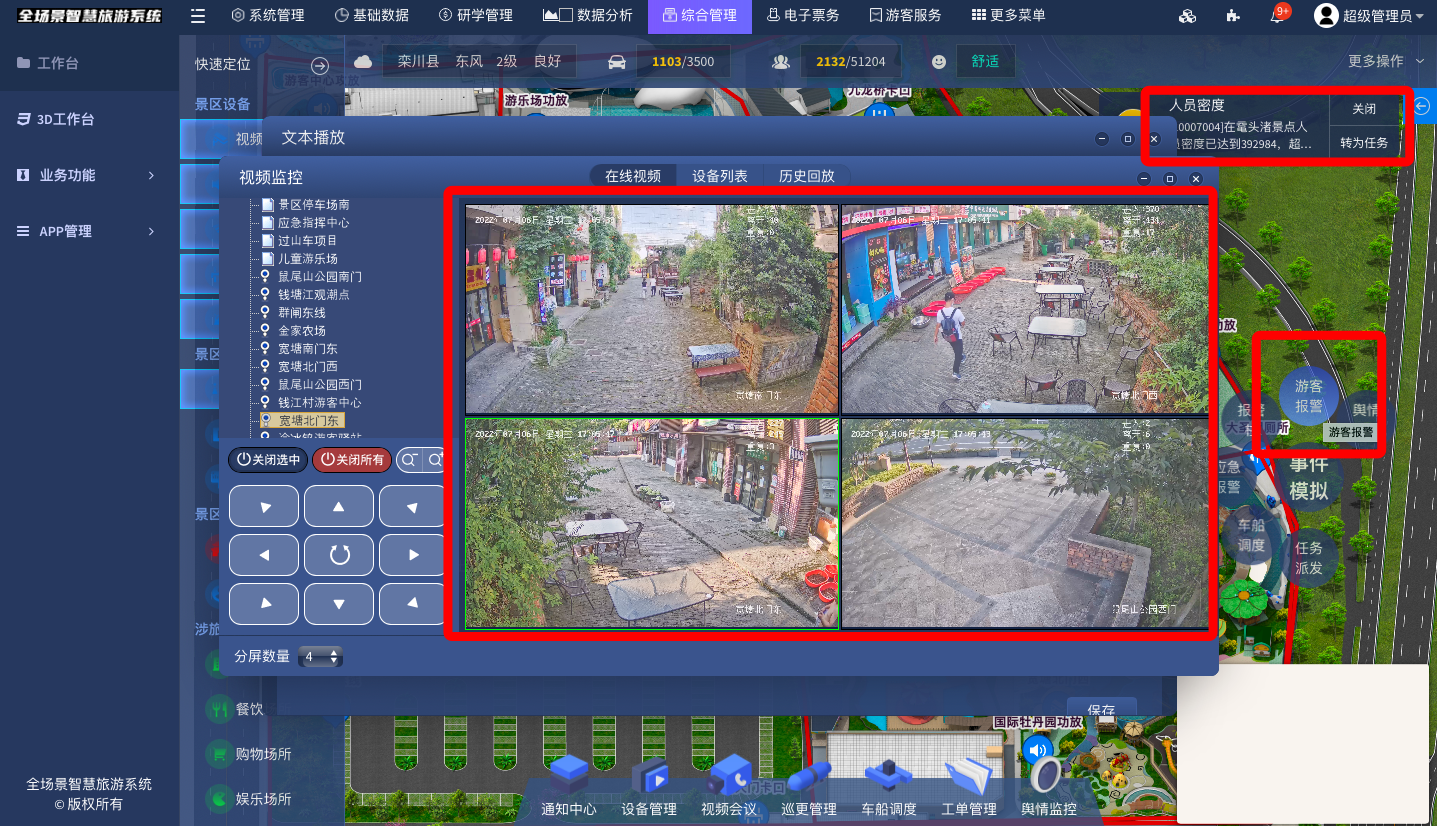Select the bottom-right video feed

(x=1025, y=523)
